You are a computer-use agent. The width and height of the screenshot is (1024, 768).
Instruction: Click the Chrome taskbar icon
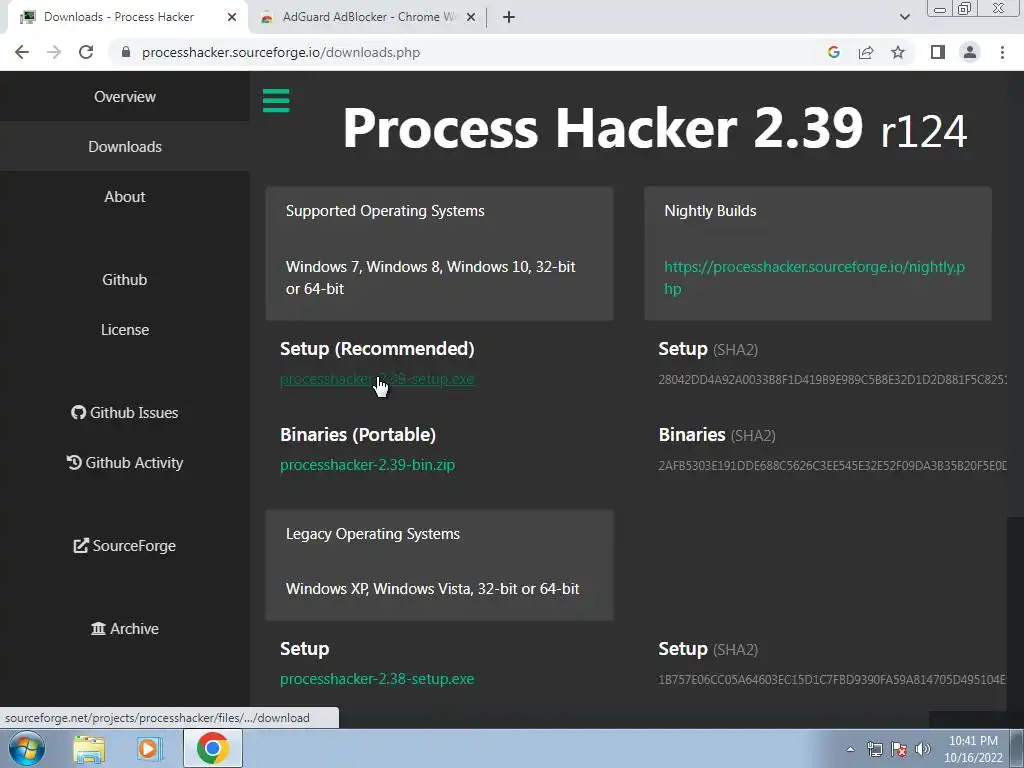(213, 748)
